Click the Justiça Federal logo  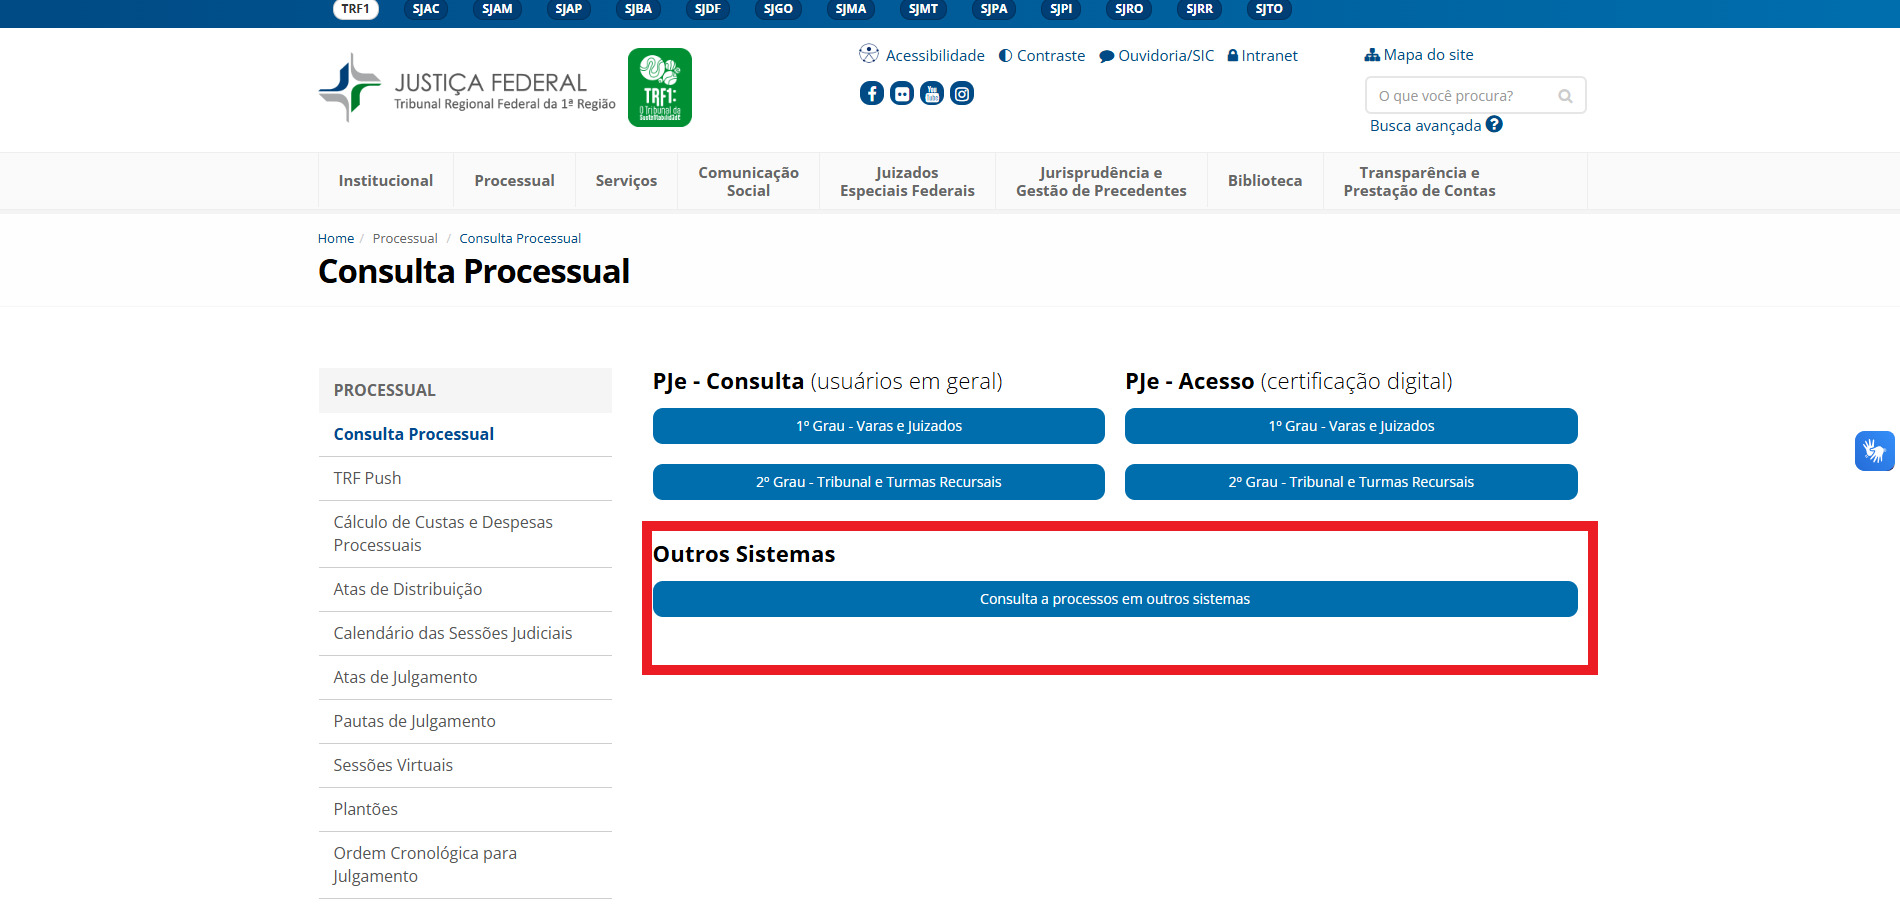(467, 88)
